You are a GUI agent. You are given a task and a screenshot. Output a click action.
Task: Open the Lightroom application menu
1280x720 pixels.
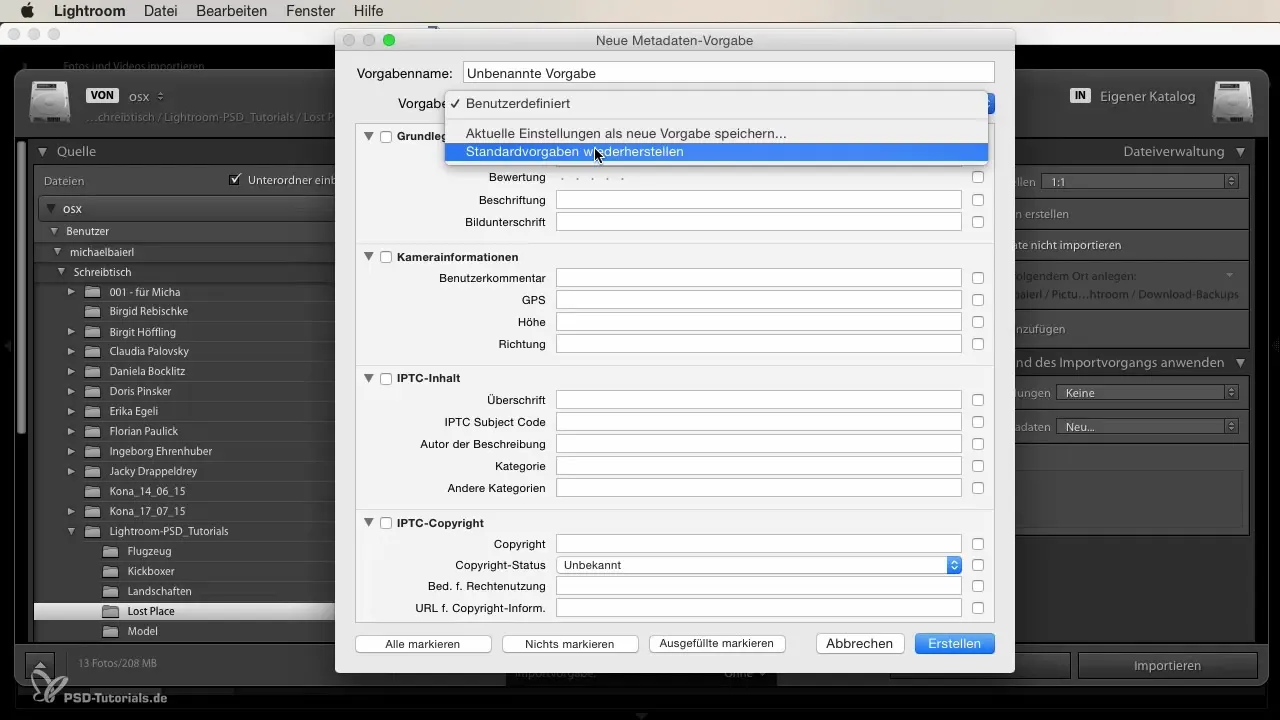point(88,11)
